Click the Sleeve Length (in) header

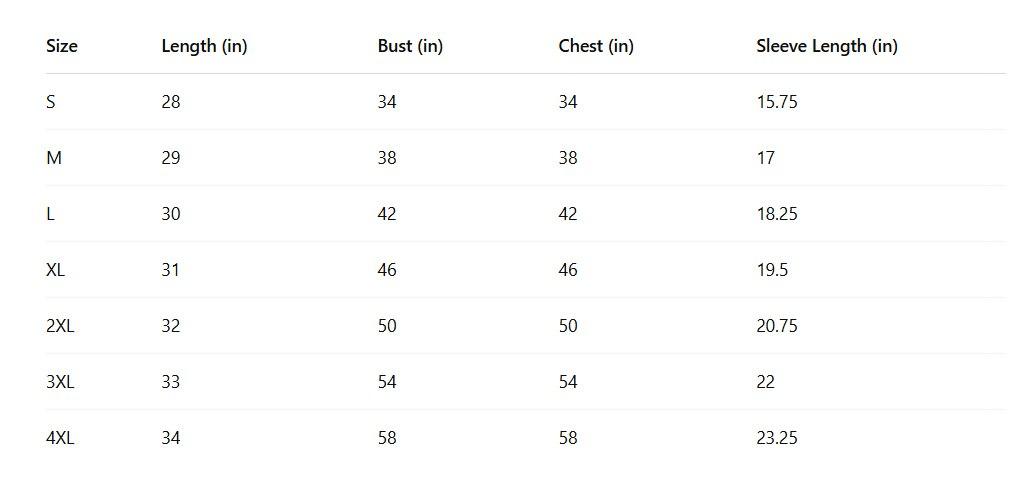(827, 46)
